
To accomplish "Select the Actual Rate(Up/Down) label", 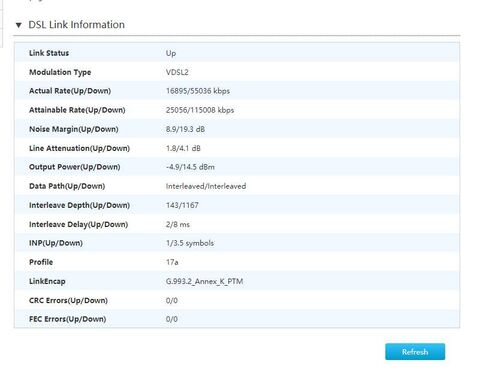I will click(x=70, y=91).
